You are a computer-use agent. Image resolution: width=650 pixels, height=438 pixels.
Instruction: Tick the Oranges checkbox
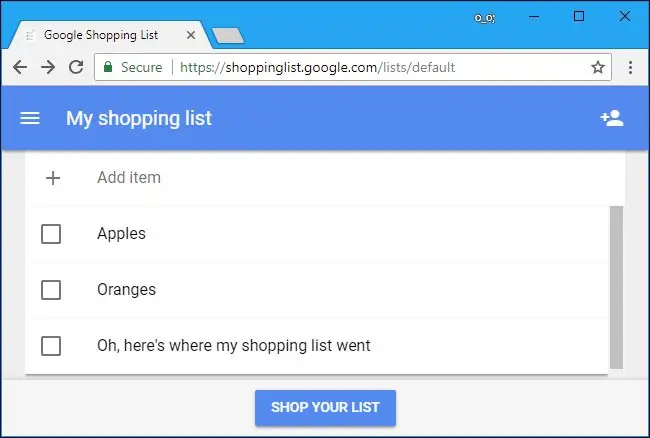point(51,290)
